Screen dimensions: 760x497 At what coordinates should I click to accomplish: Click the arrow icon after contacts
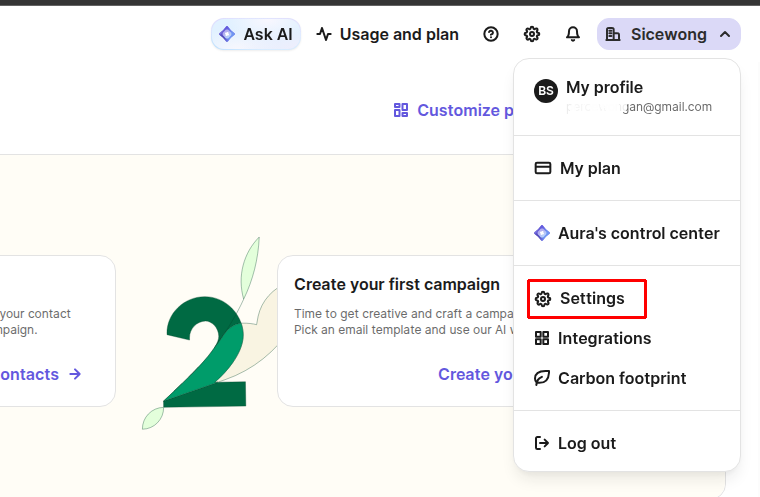[75, 374]
